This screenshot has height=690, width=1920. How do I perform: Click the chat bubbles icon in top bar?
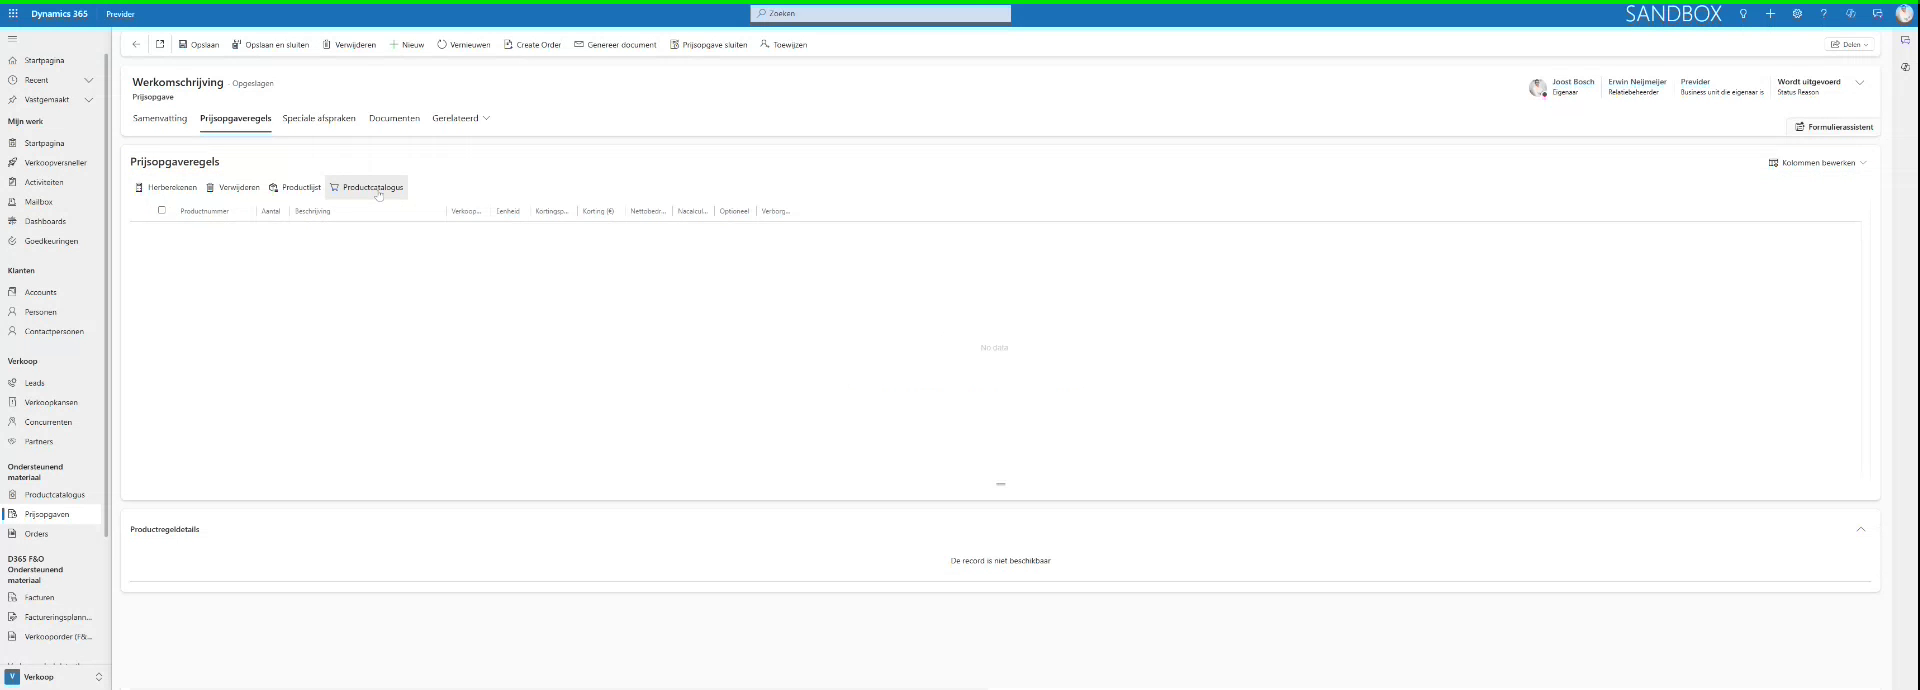[x=1877, y=14]
